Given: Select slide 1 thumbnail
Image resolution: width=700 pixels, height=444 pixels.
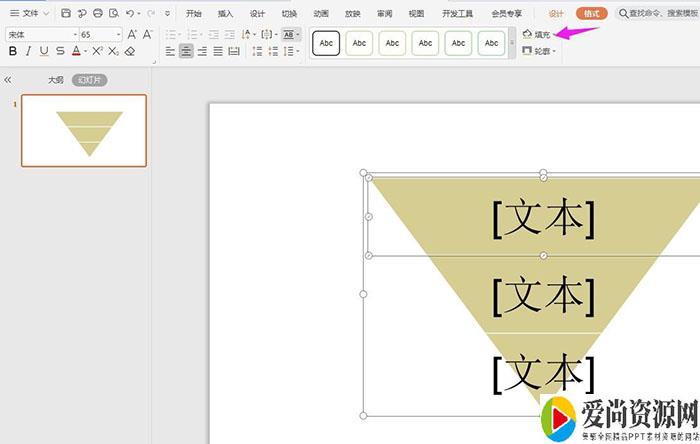Looking at the screenshot, I should tap(84, 130).
